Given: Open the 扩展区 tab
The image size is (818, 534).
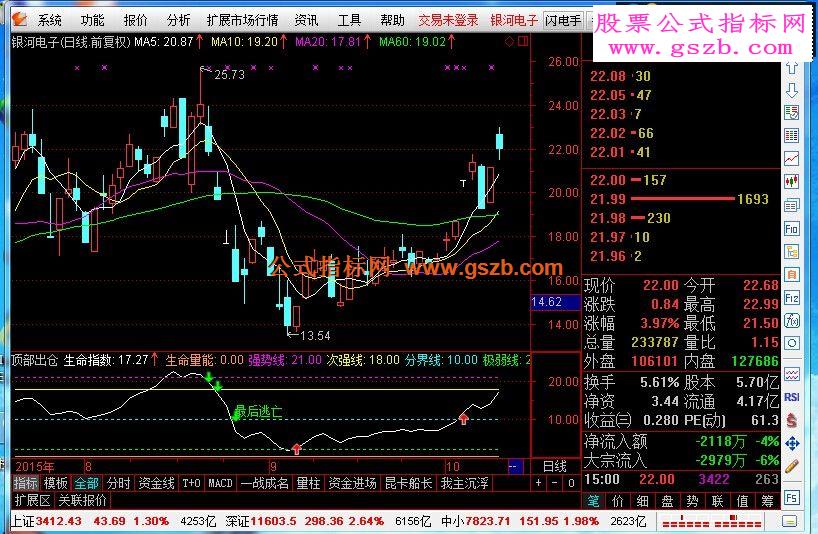Looking at the screenshot, I should coord(32,501).
